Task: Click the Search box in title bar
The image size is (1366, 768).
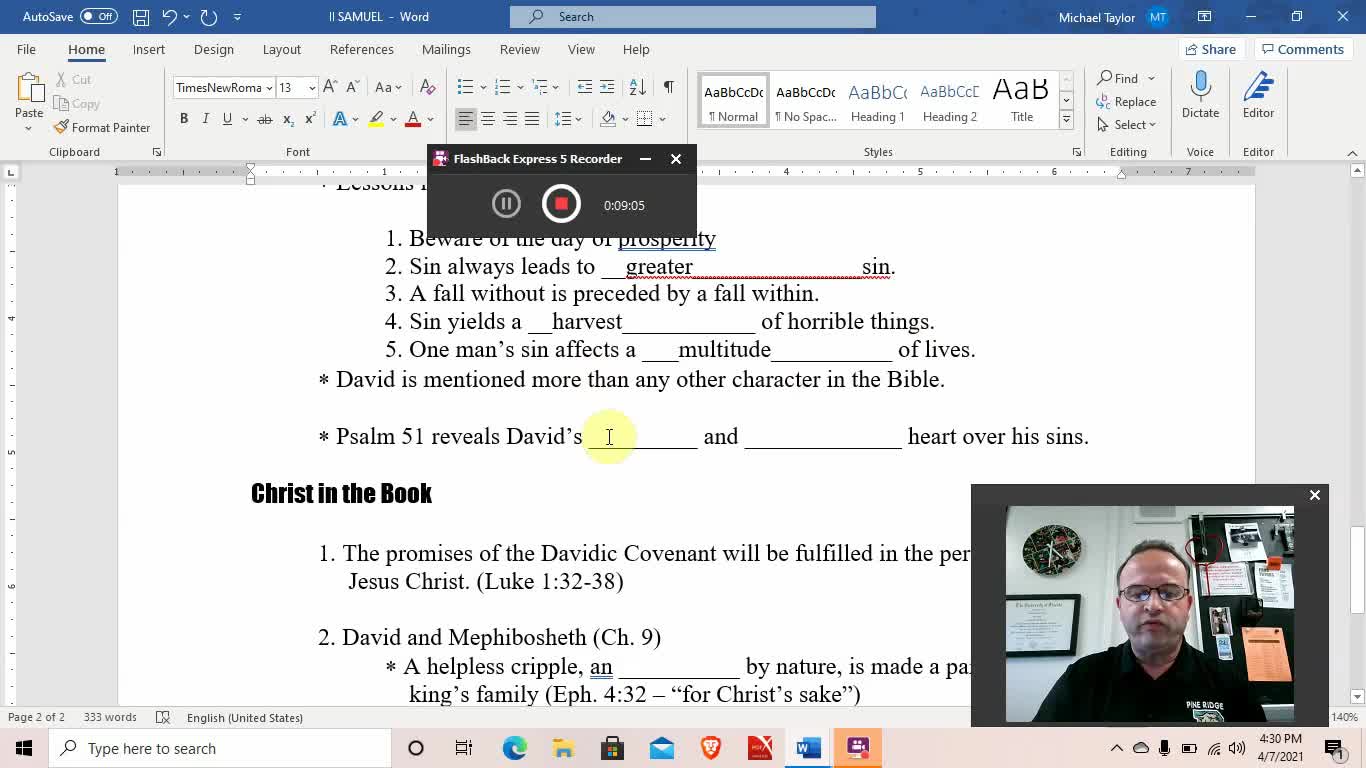Action: tap(693, 17)
